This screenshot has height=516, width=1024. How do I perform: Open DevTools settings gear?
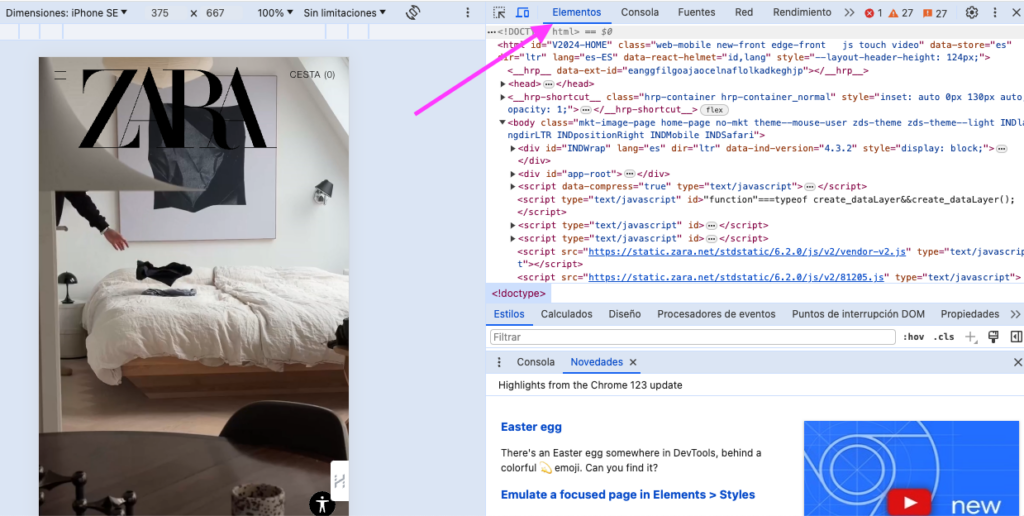[x=972, y=12]
